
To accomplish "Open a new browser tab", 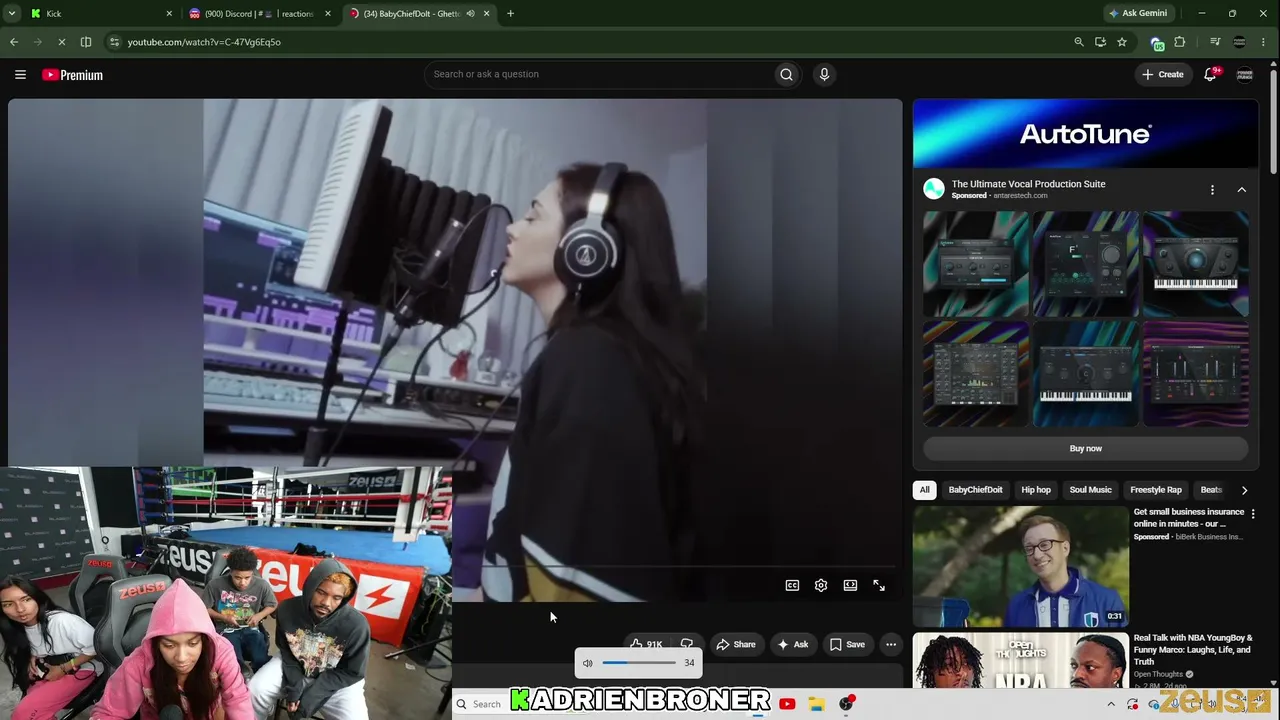I will 510,14.
